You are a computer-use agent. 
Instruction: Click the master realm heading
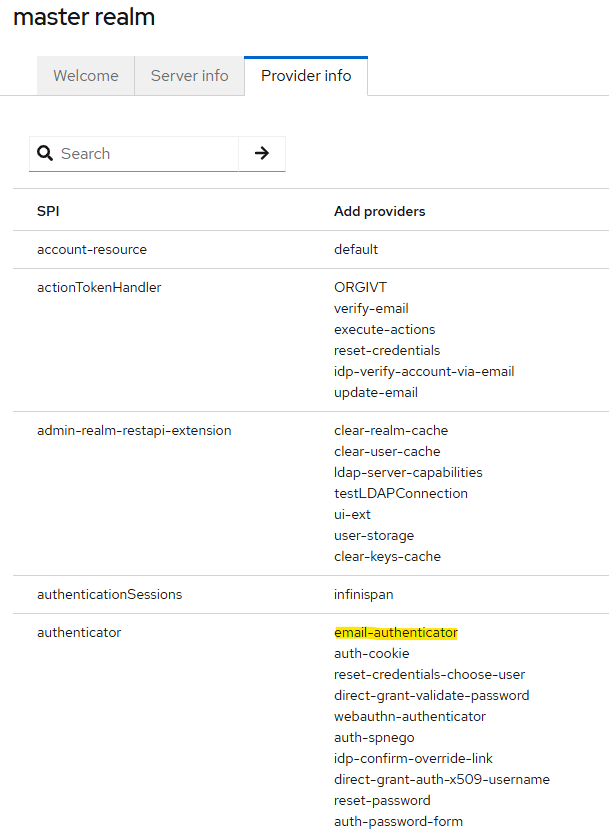(x=84, y=17)
